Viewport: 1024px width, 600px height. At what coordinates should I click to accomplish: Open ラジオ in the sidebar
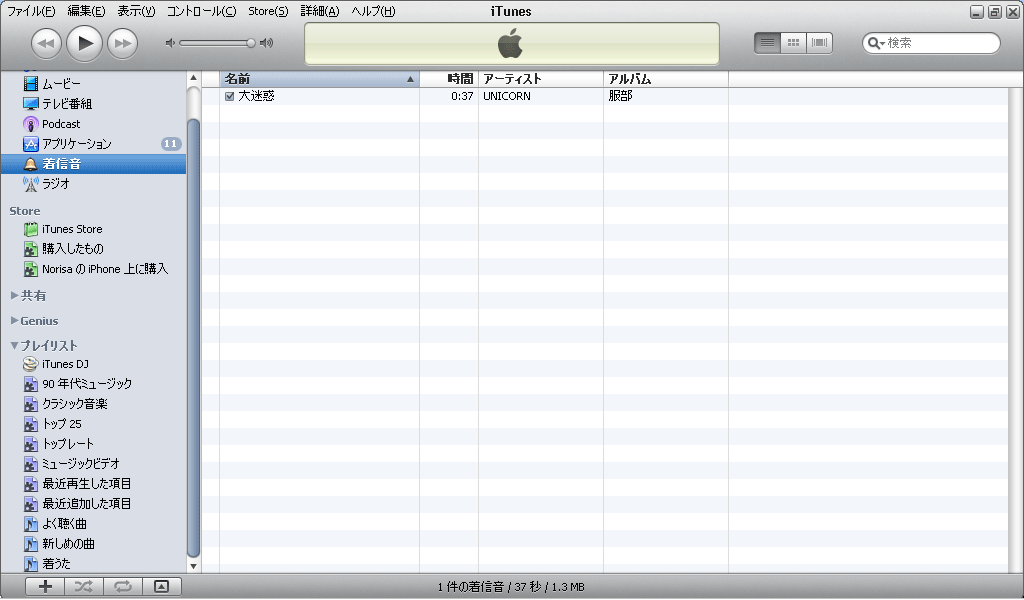(93, 184)
